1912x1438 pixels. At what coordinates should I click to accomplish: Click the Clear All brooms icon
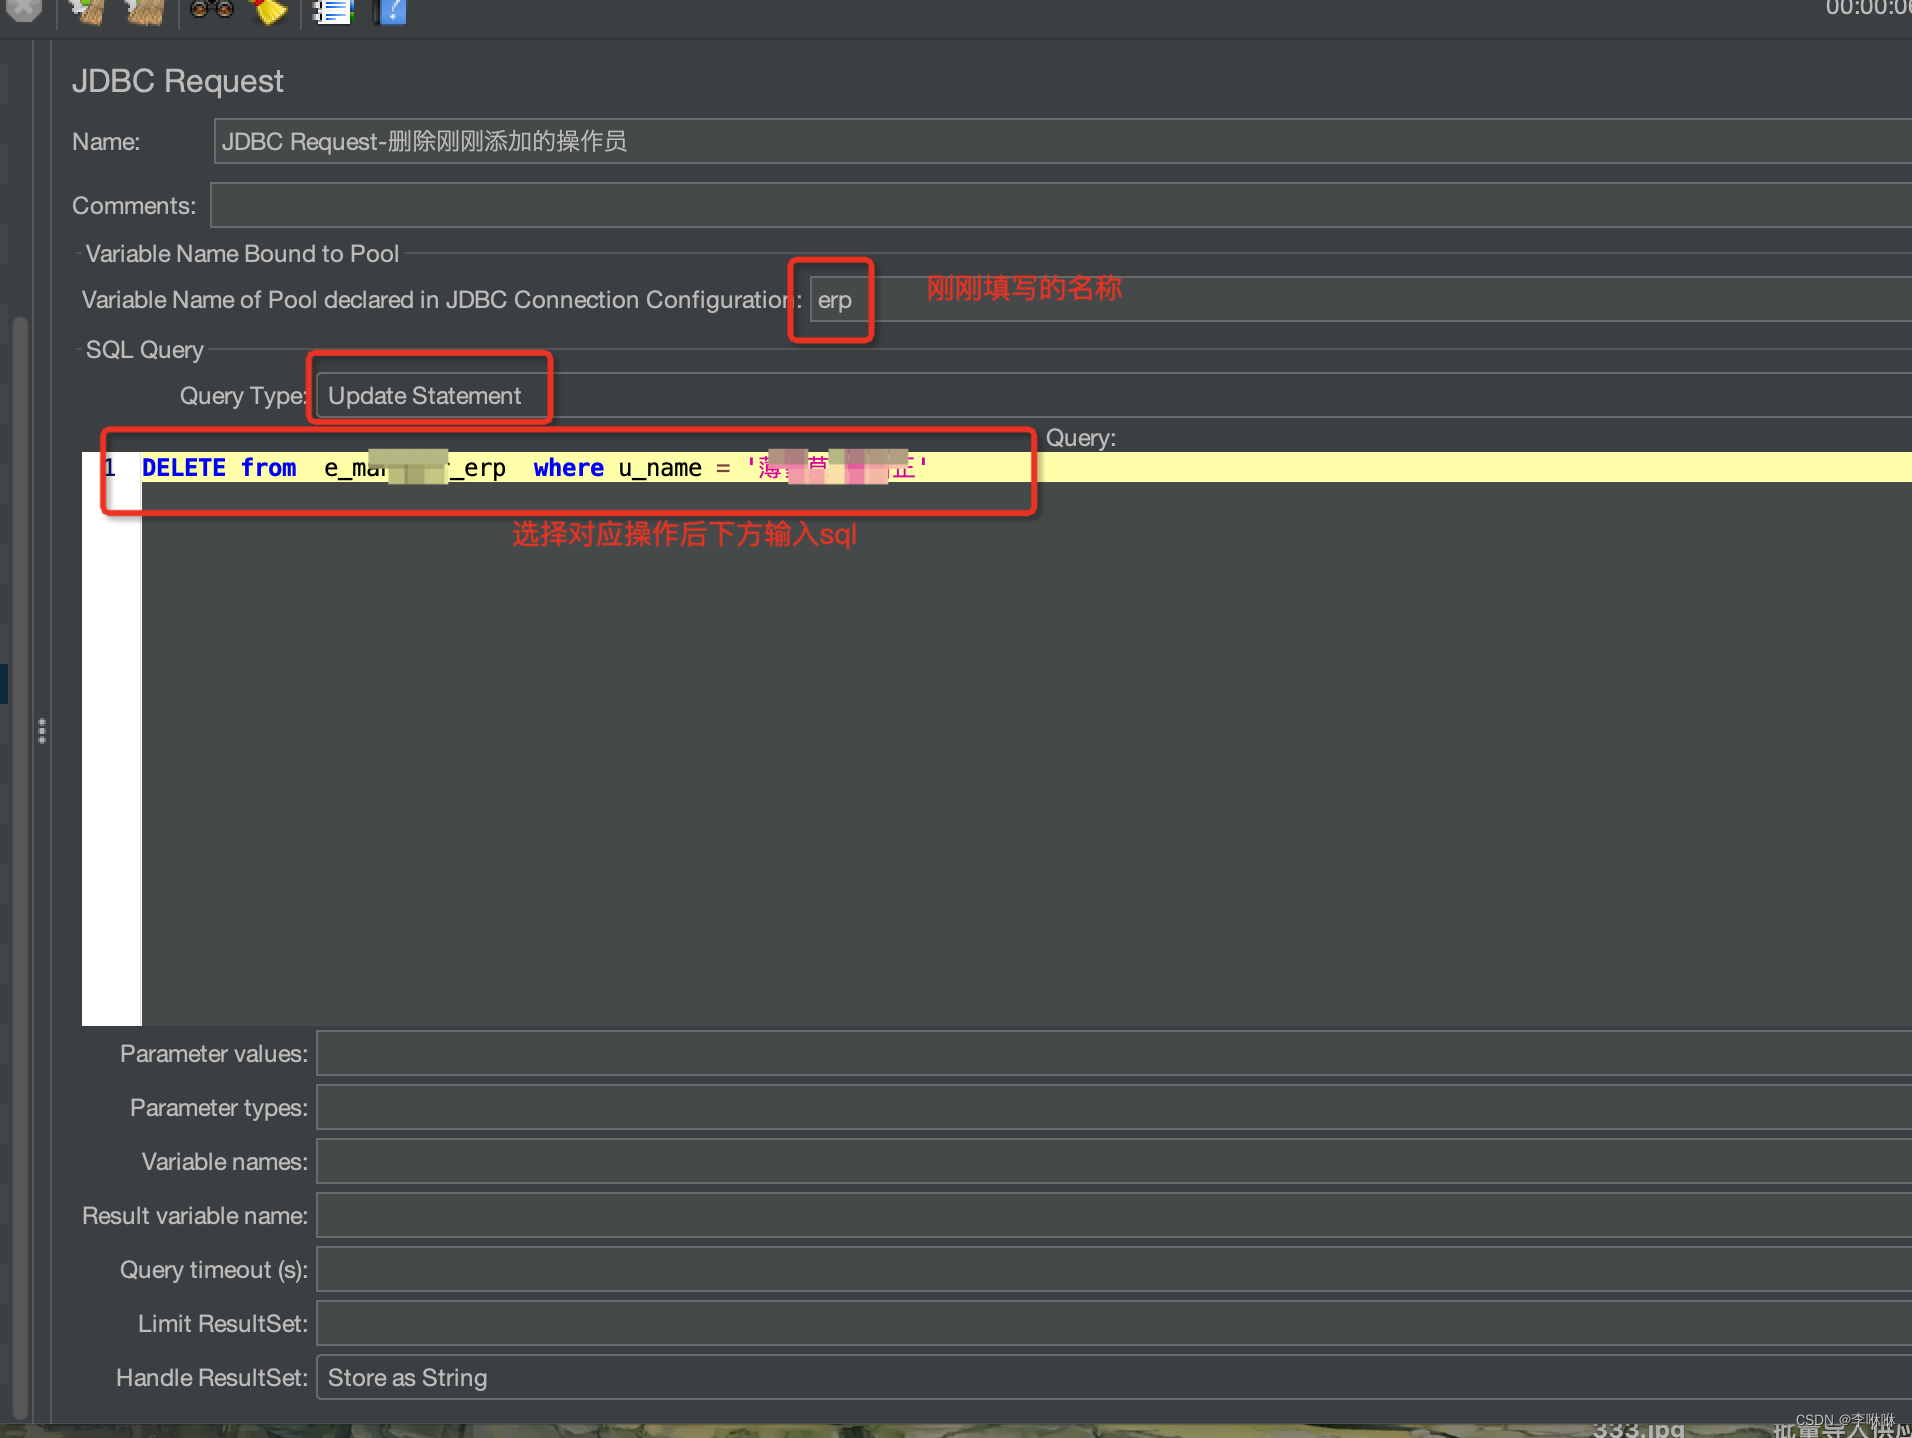(144, 11)
